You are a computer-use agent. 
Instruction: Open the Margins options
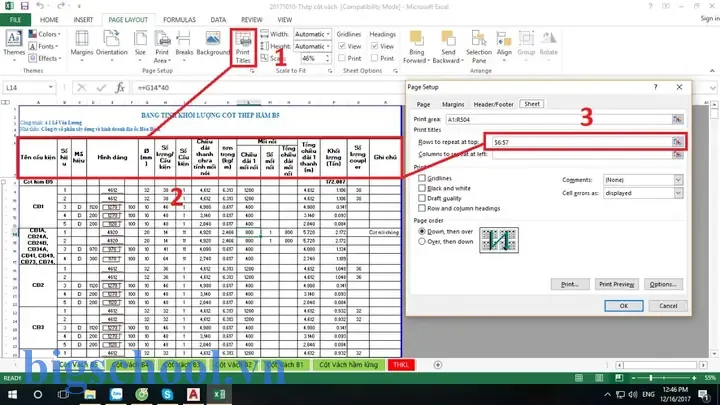[82, 45]
